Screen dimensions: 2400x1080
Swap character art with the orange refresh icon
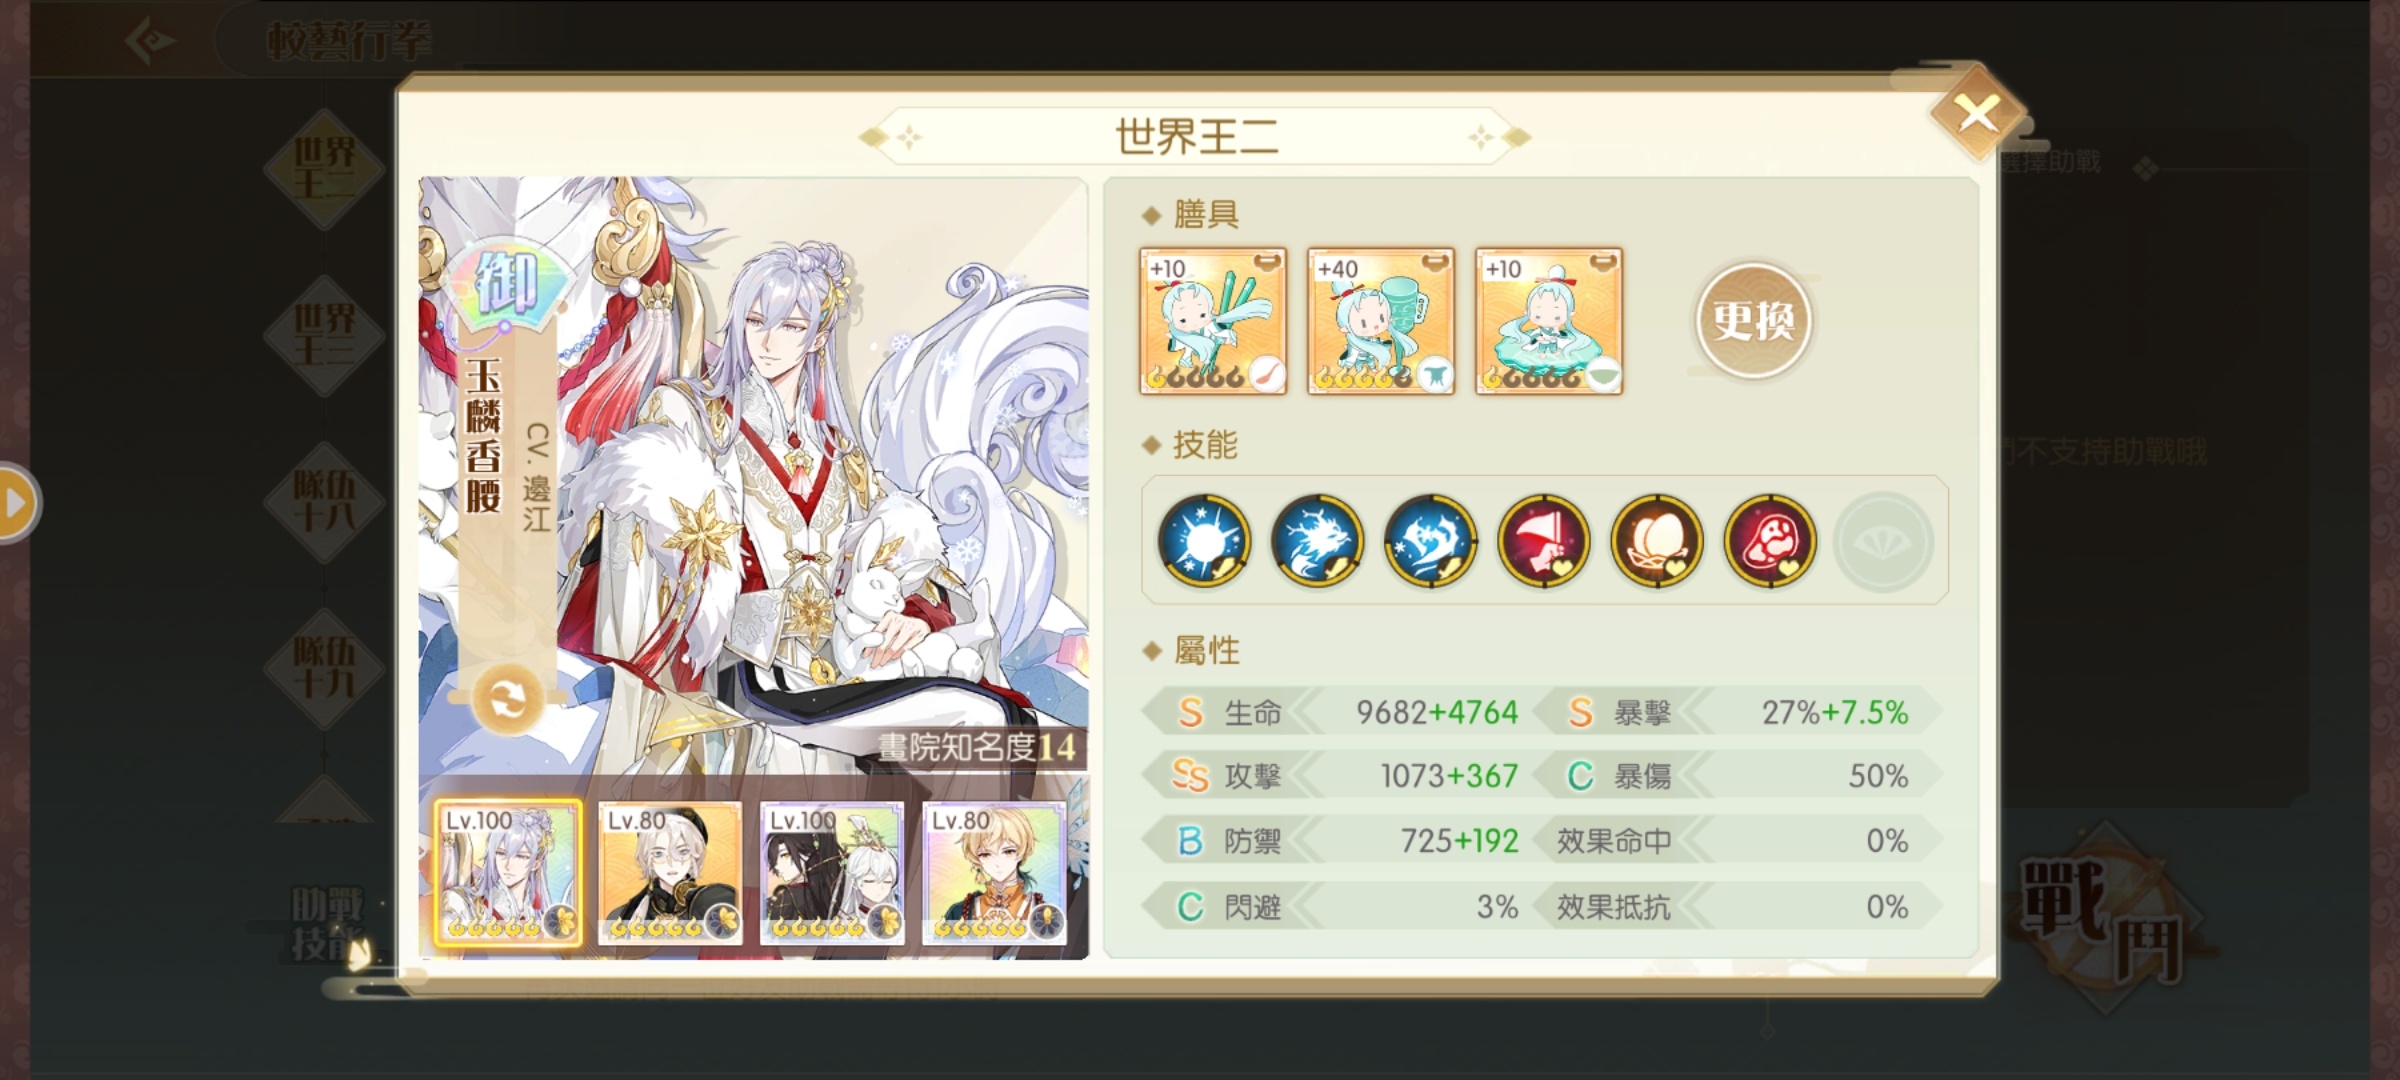507,700
